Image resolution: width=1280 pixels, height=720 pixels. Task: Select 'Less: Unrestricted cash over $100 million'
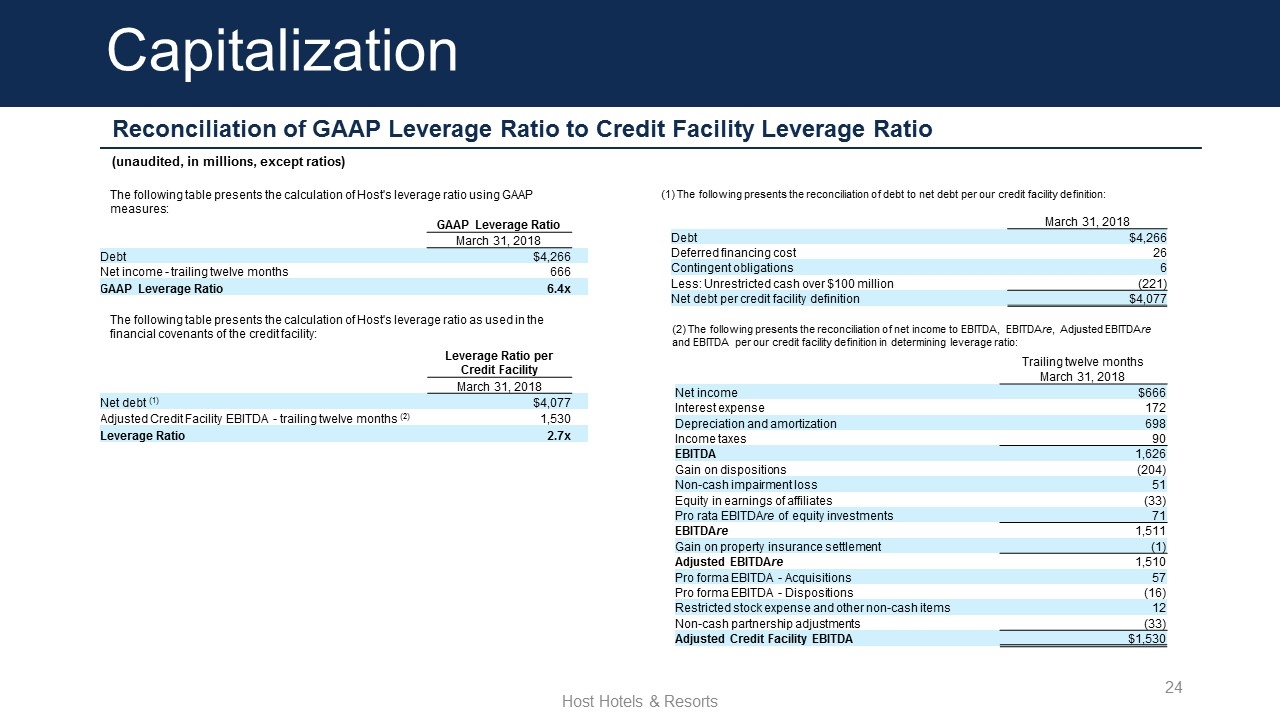click(782, 283)
